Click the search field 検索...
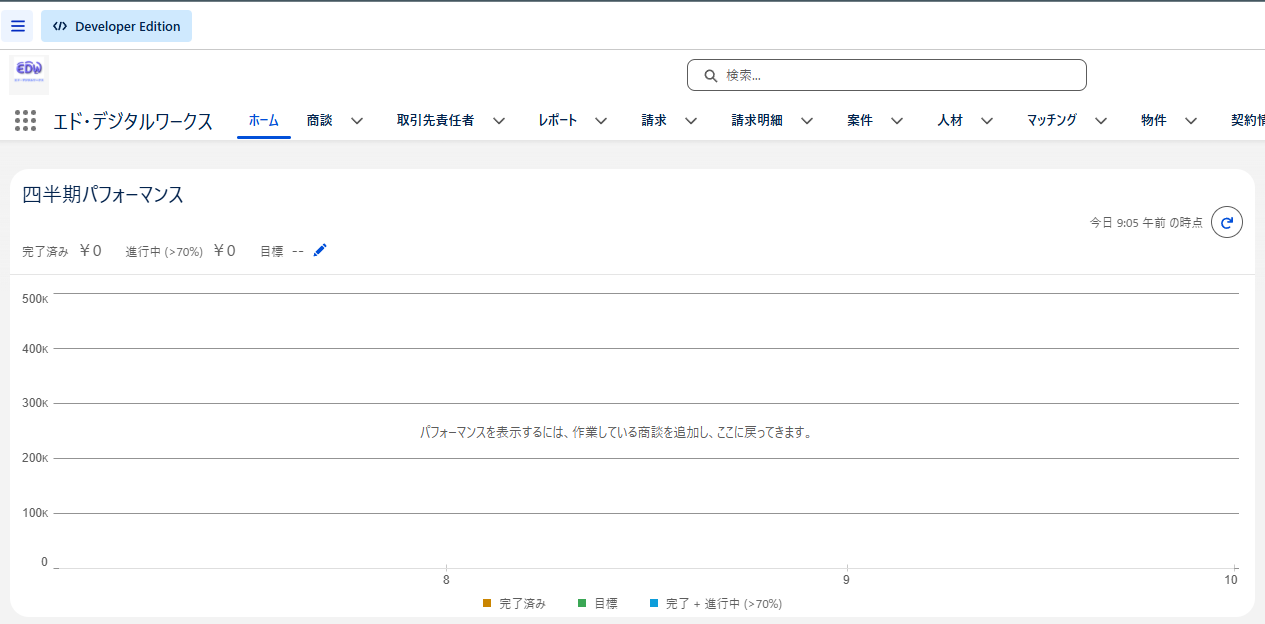Viewport: 1265px width, 624px height. click(886, 75)
